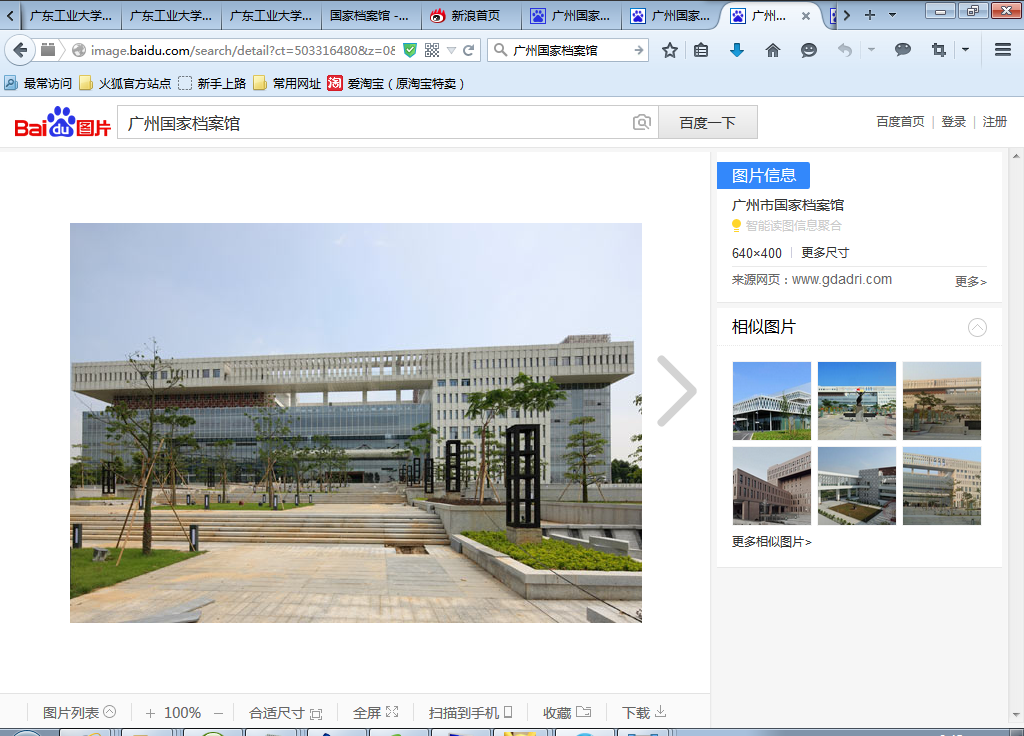Switch to the 国家档案馆 tab
This screenshot has width=1024, height=736.
click(x=369, y=15)
